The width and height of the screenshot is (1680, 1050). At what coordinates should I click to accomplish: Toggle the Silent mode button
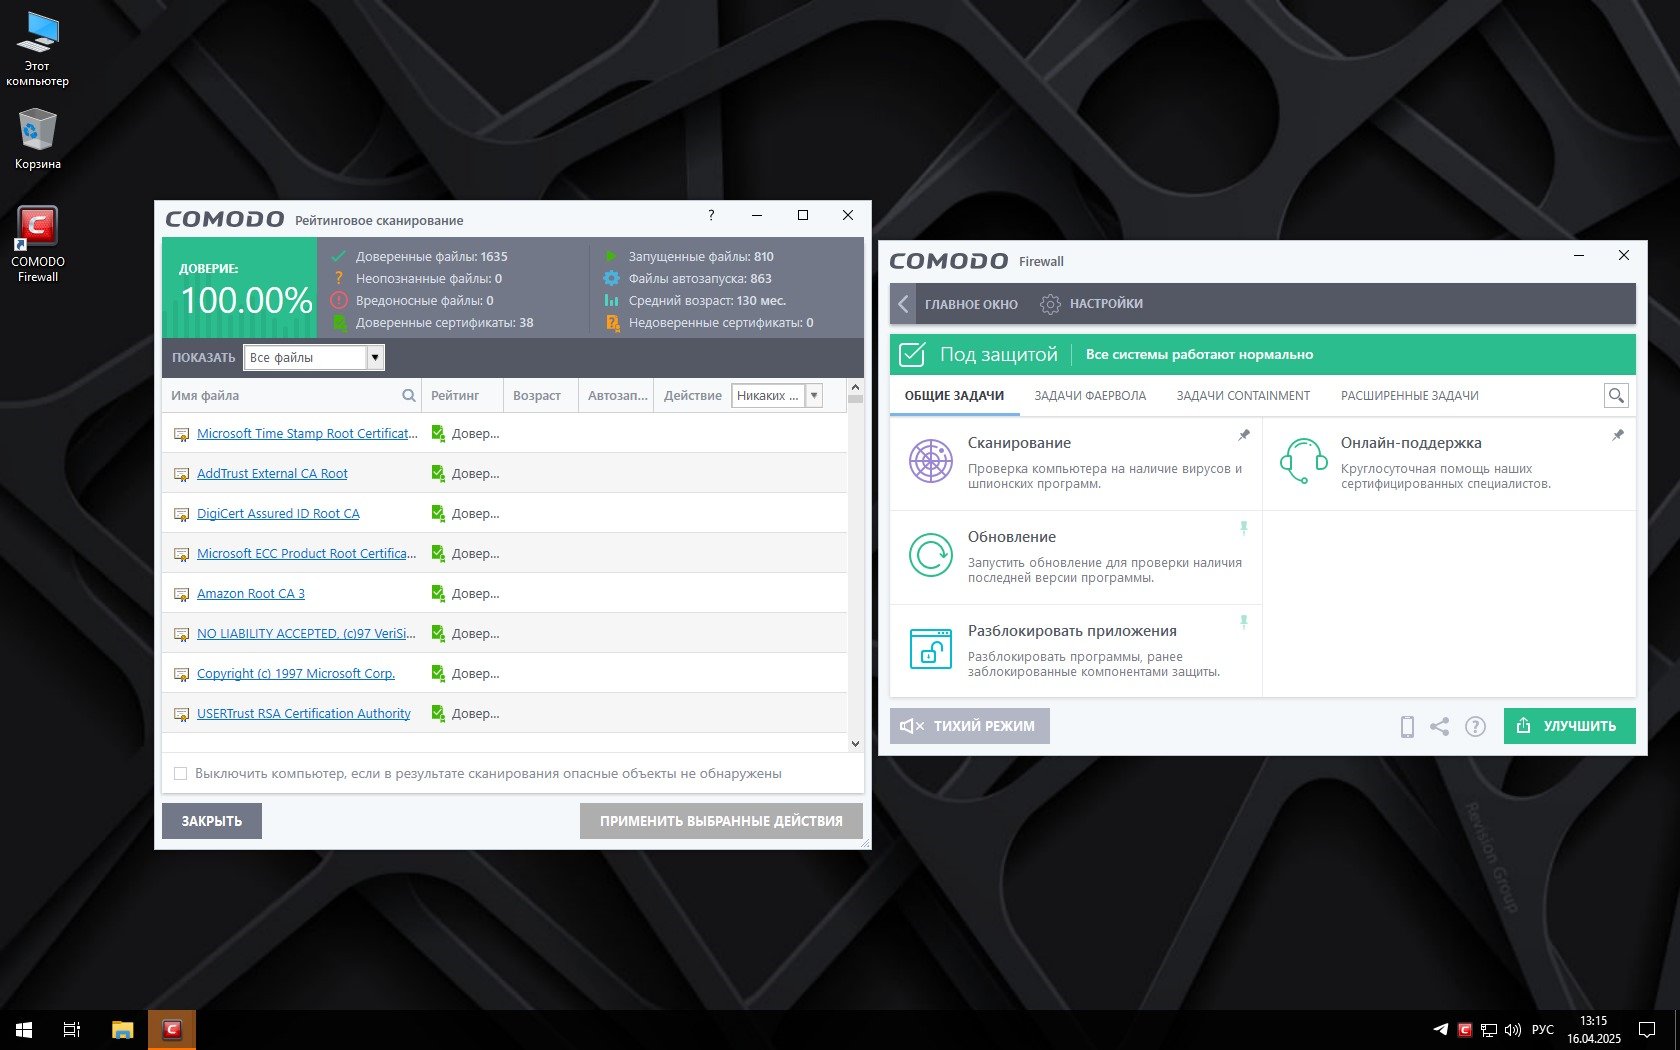tap(969, 726)
